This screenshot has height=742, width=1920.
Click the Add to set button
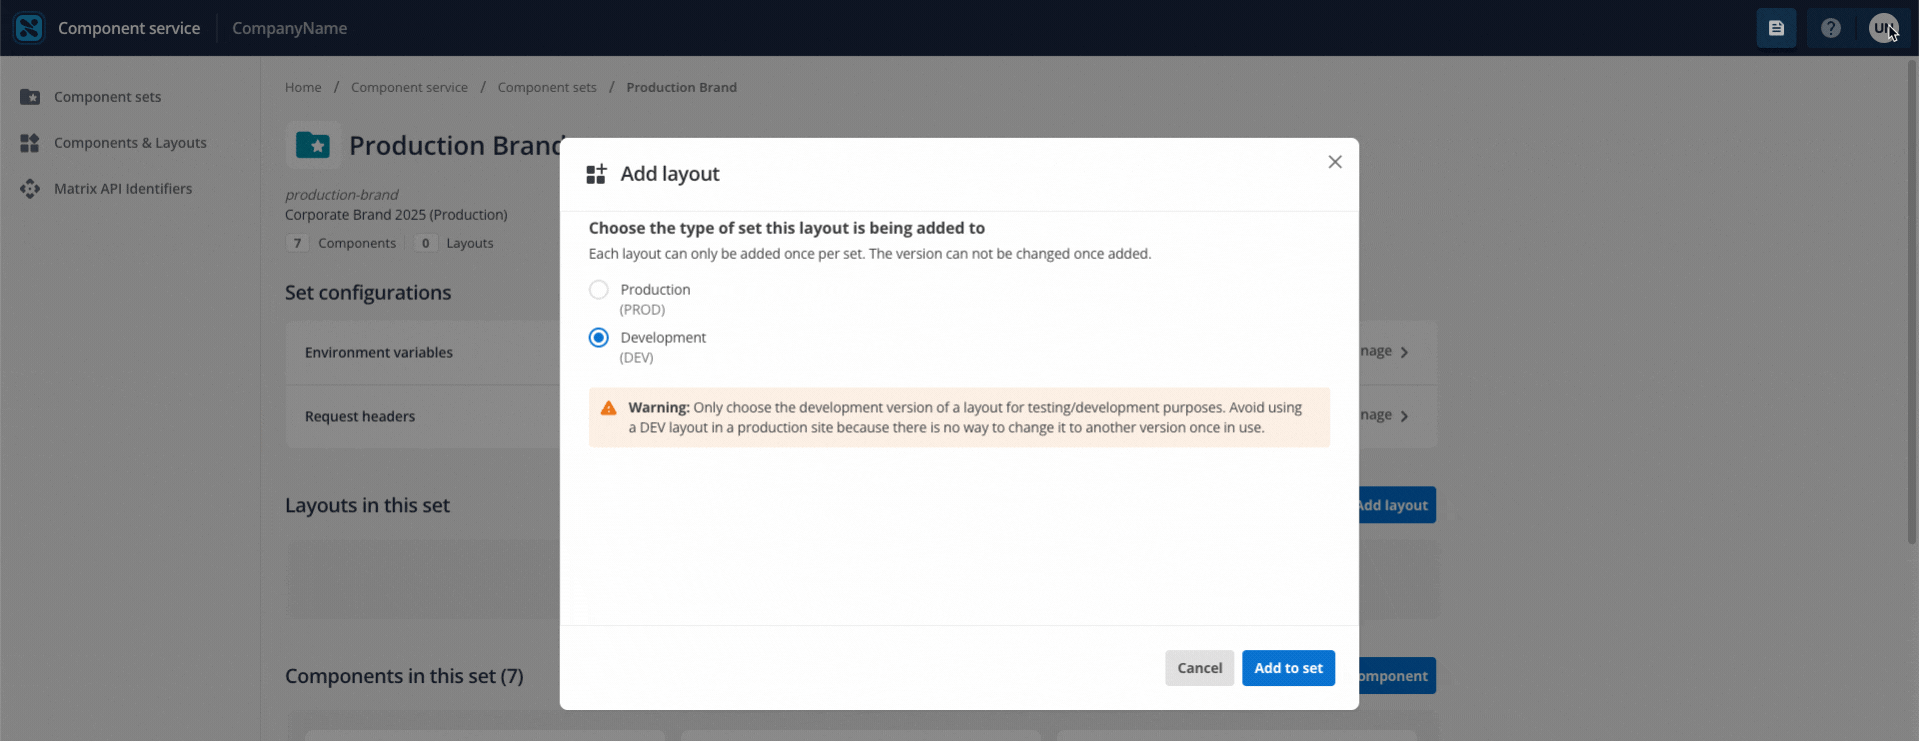[1287, 668]
